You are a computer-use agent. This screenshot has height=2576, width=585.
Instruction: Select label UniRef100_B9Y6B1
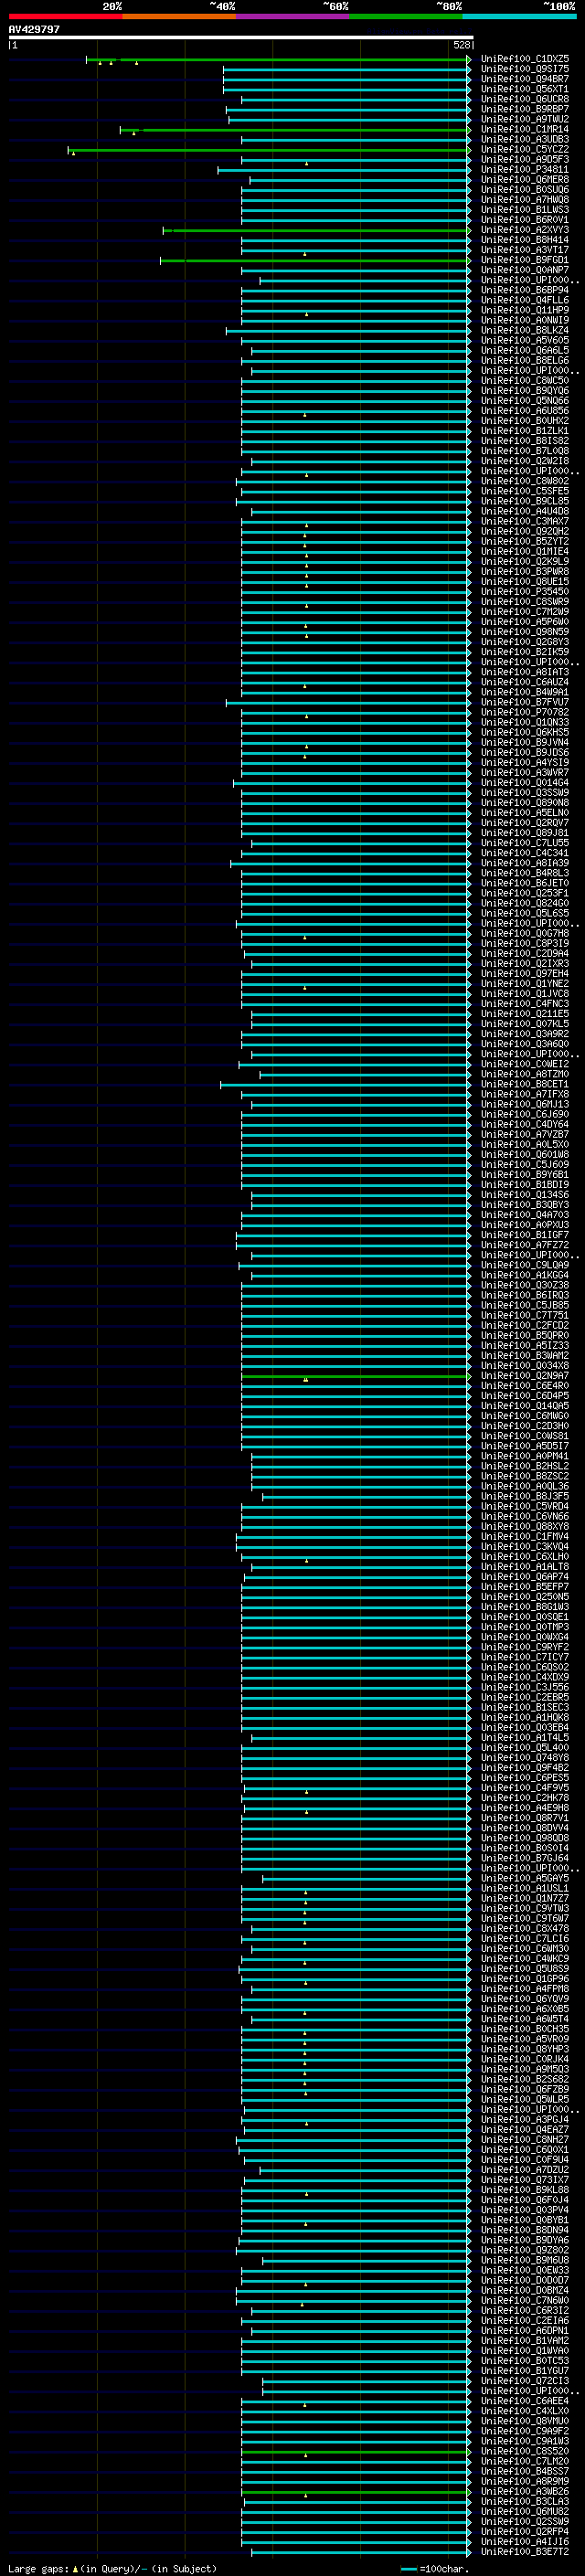pyautogui.click(x=525, y=1175)
